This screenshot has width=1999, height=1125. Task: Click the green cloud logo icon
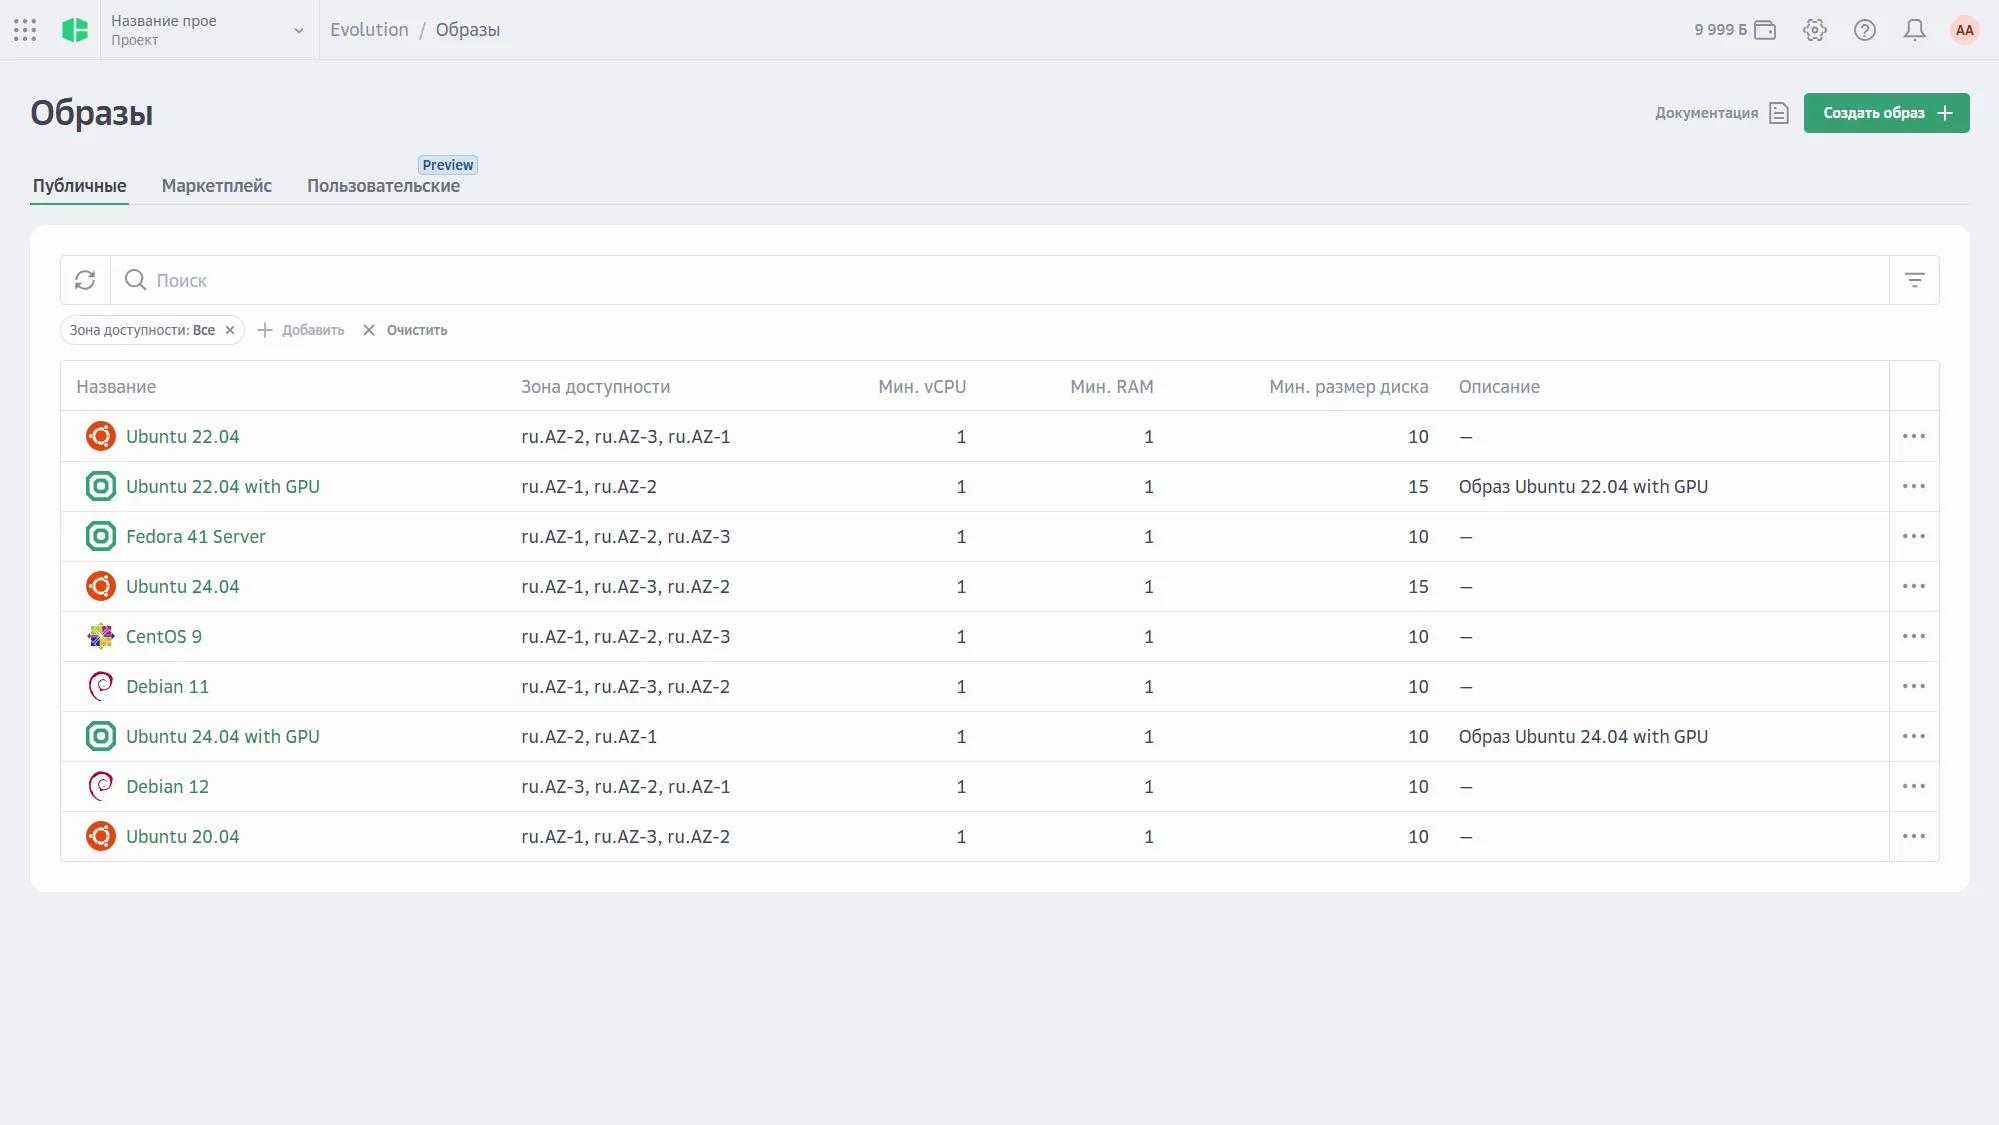(75, 30)
